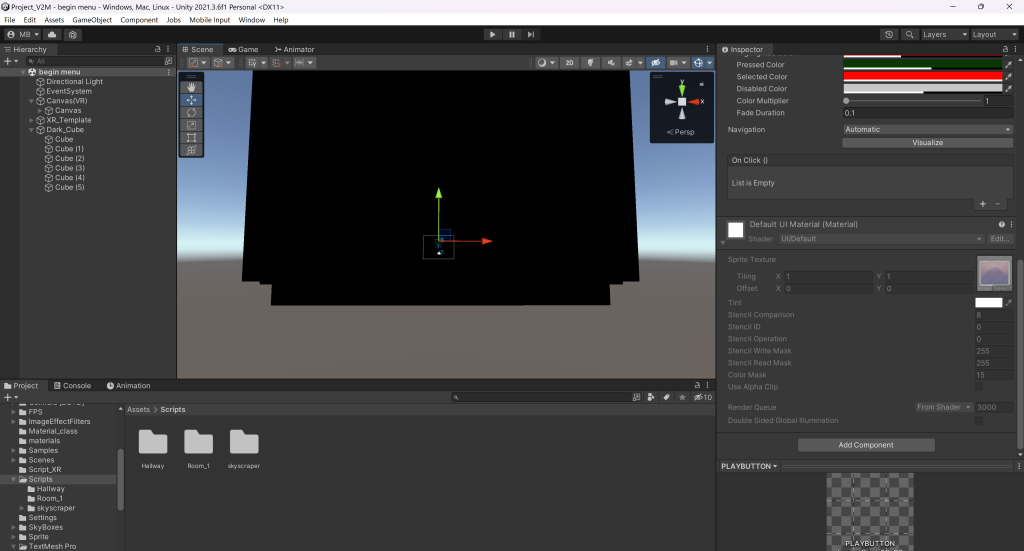
Task: Open cloud services icon in toolbar
Action: point(52,35)
